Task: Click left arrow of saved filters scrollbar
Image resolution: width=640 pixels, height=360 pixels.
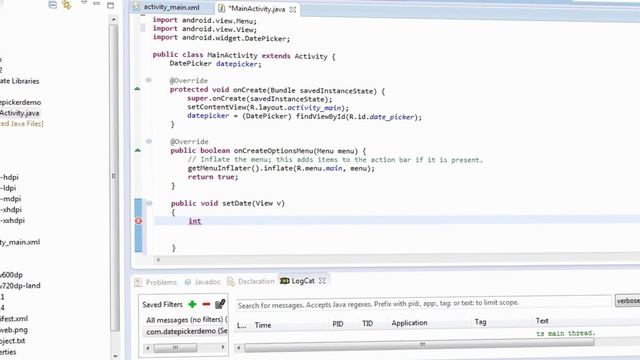Action: coord(148,348)
